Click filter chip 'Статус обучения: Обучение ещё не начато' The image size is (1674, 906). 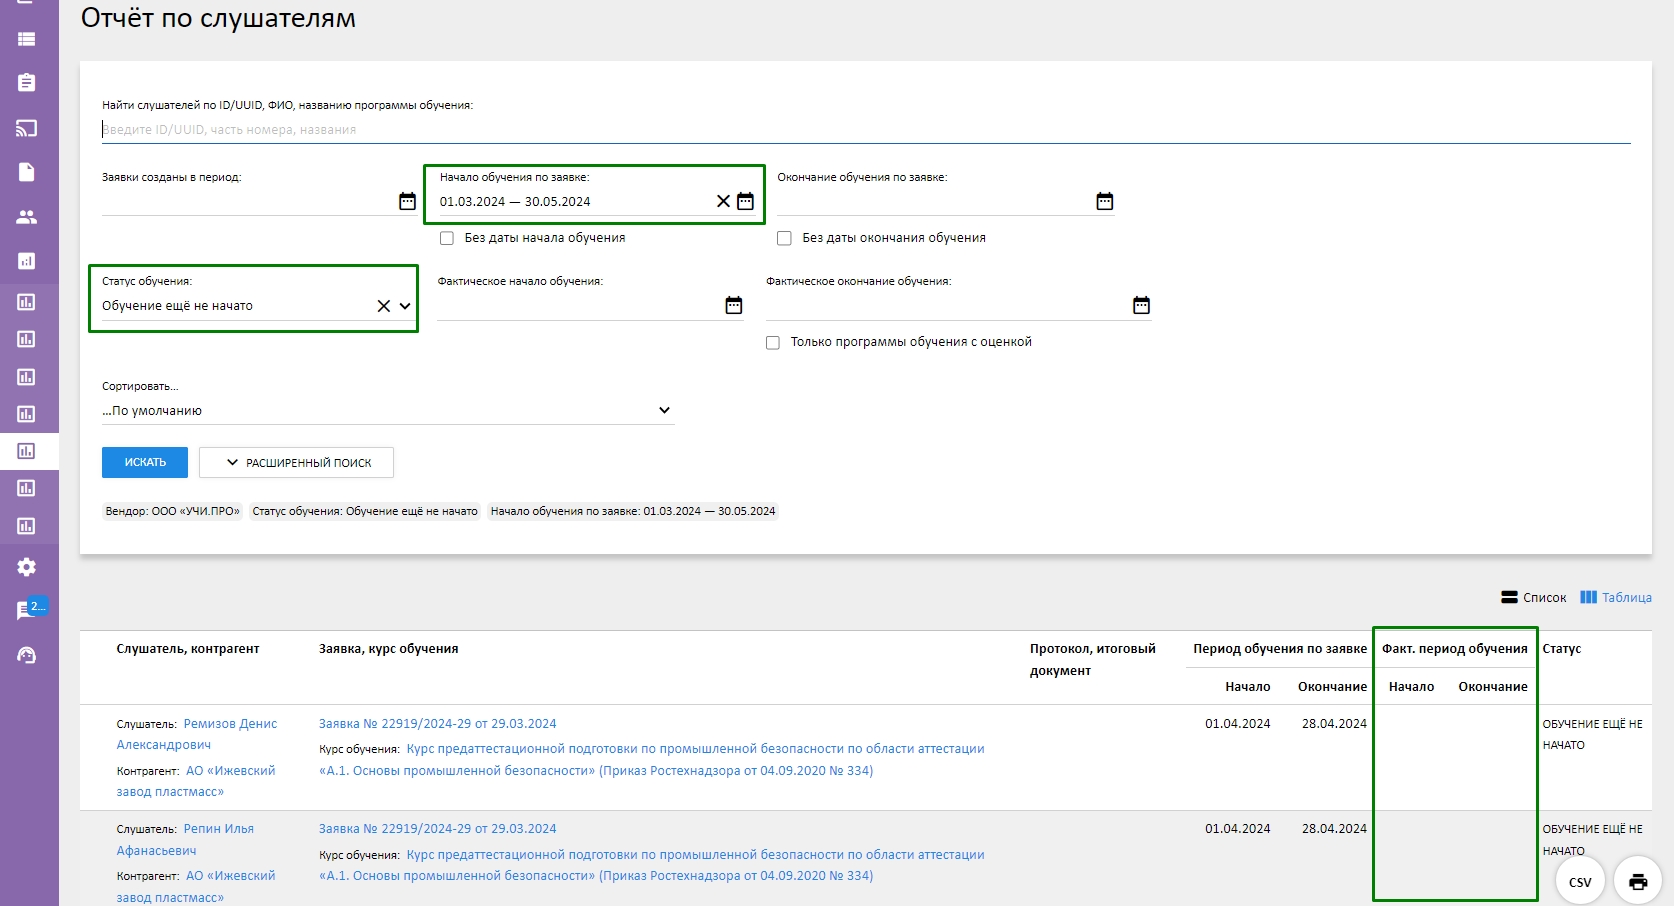(365, 511)
